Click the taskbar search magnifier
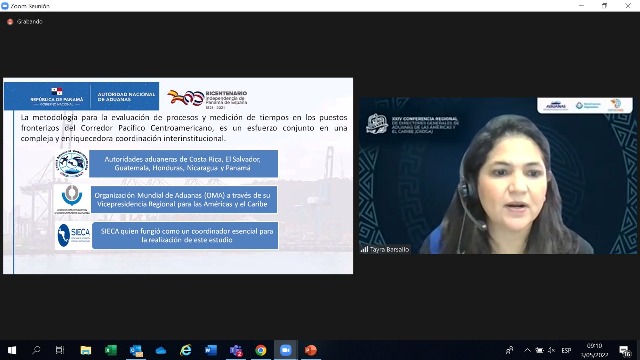The image size is (640, 360). [36, 350]
